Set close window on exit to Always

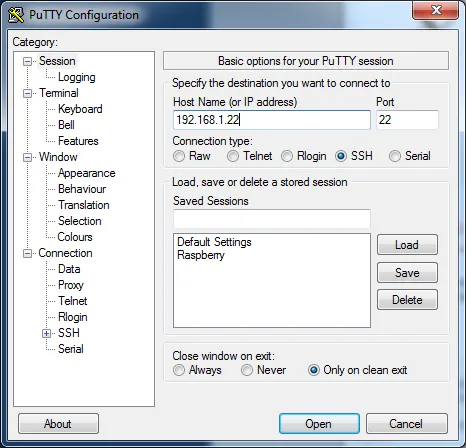179,370
